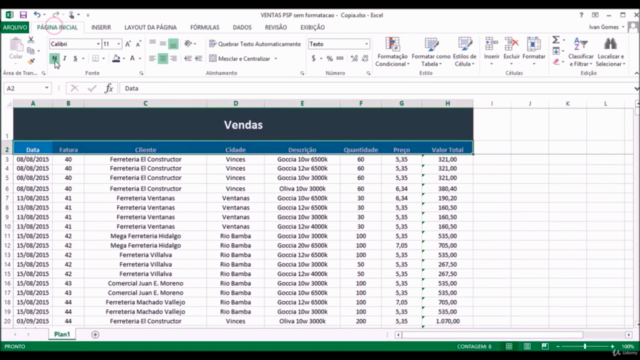Screen dimensions: 640x360
Task: Click the Clear eraser icon in Edição
Action: [x=556, y=62]
